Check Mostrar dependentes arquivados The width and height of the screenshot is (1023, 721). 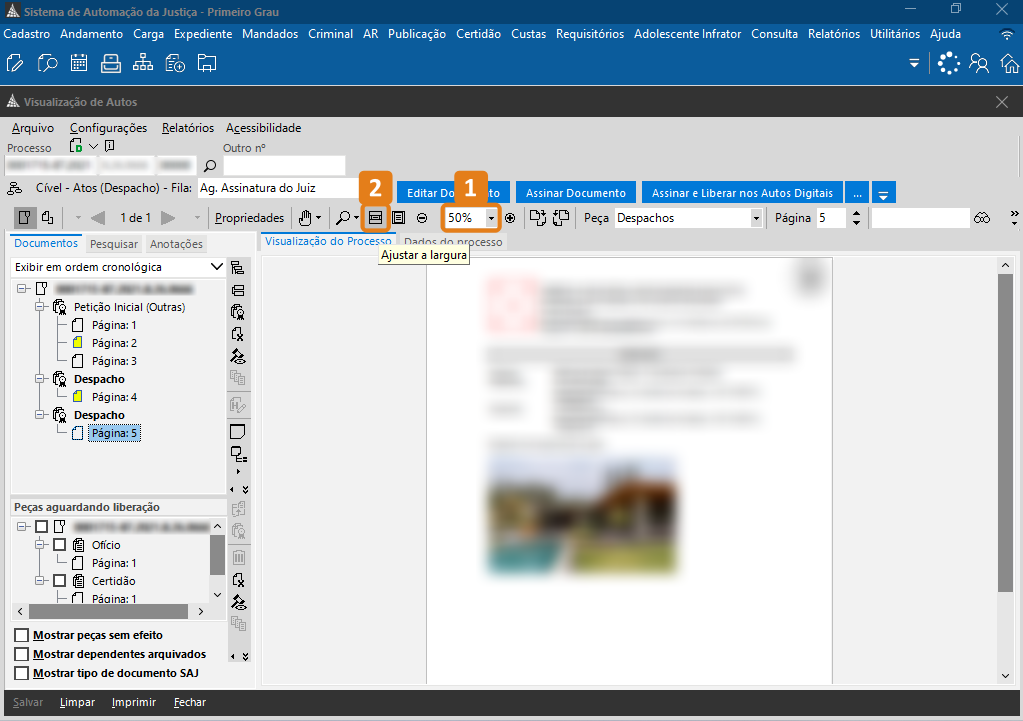click(22, 654)
